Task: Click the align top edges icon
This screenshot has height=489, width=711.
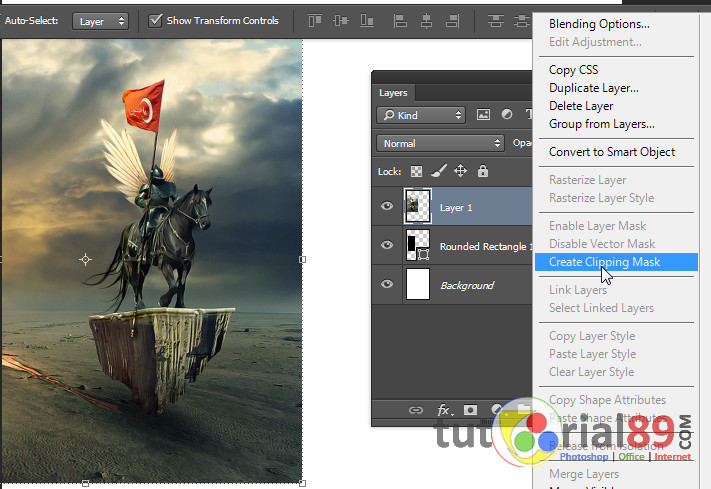Action: tap(315, 21)
